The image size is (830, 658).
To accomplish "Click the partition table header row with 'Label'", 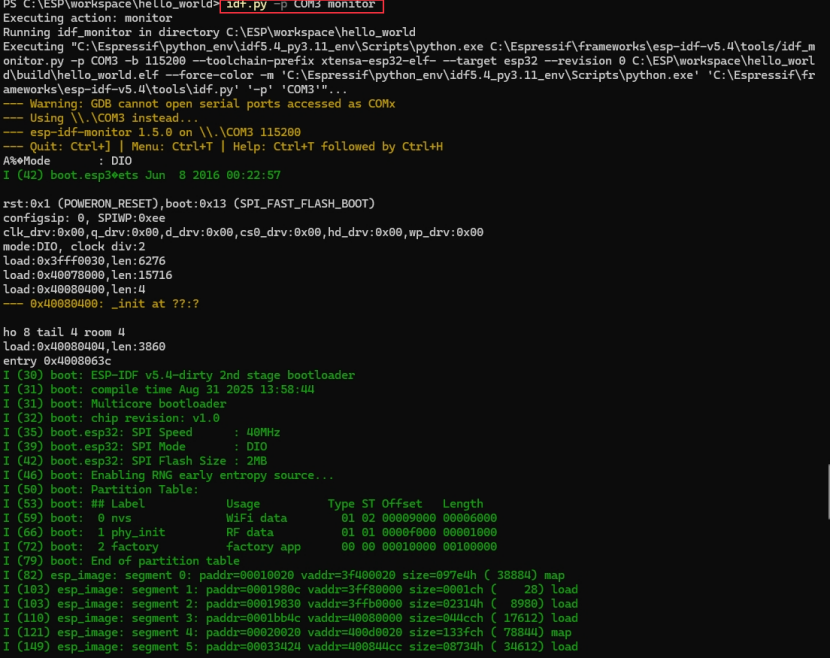I will coord(243,504).
